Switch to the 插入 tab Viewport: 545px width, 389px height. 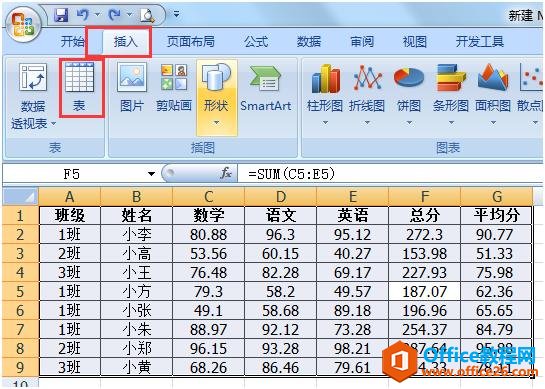coord(126,42)
